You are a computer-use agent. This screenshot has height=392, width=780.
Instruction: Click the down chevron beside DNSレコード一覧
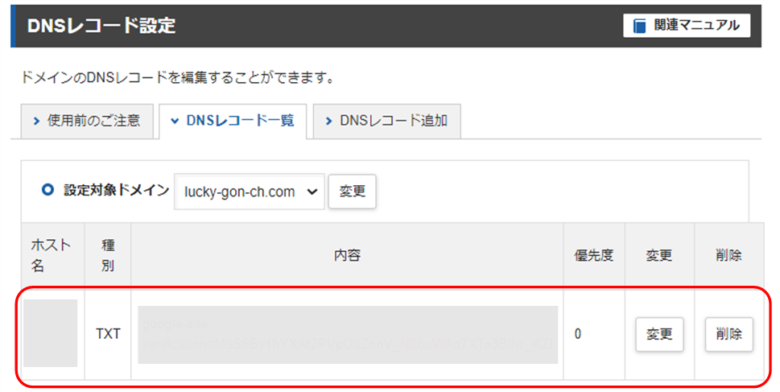pyautogui.click(x=175, y=121)
